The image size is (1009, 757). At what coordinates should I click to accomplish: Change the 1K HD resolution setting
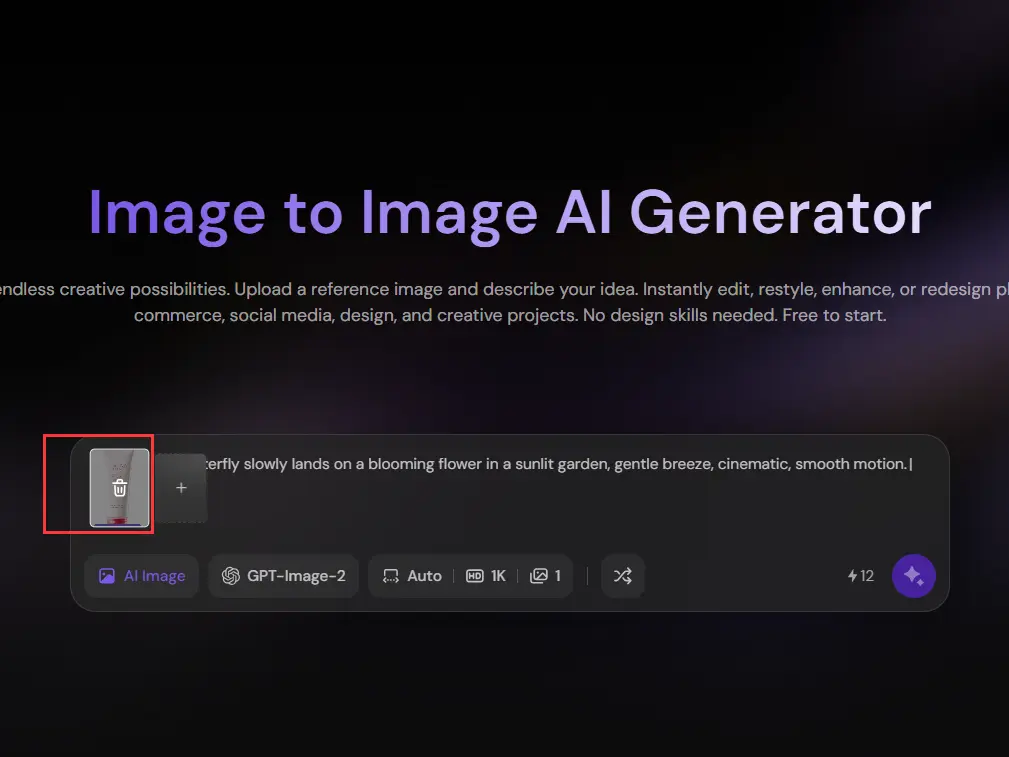(486, 576)
